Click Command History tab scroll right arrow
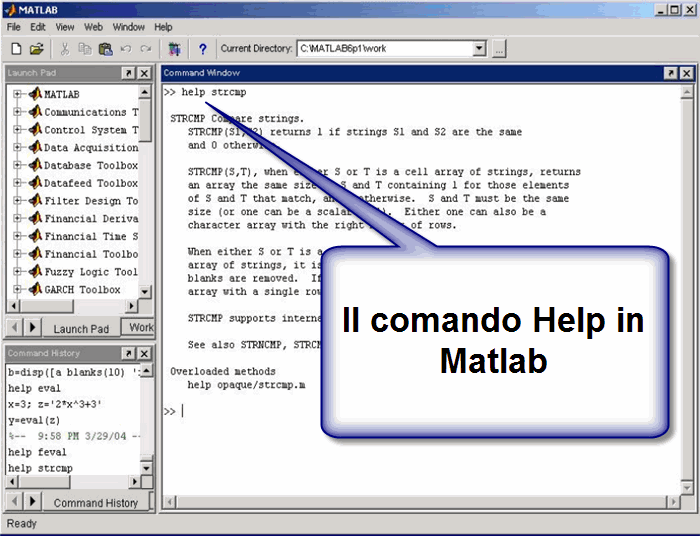The width and height of the screenshot is (700, 536). click(x=32, y=501)
